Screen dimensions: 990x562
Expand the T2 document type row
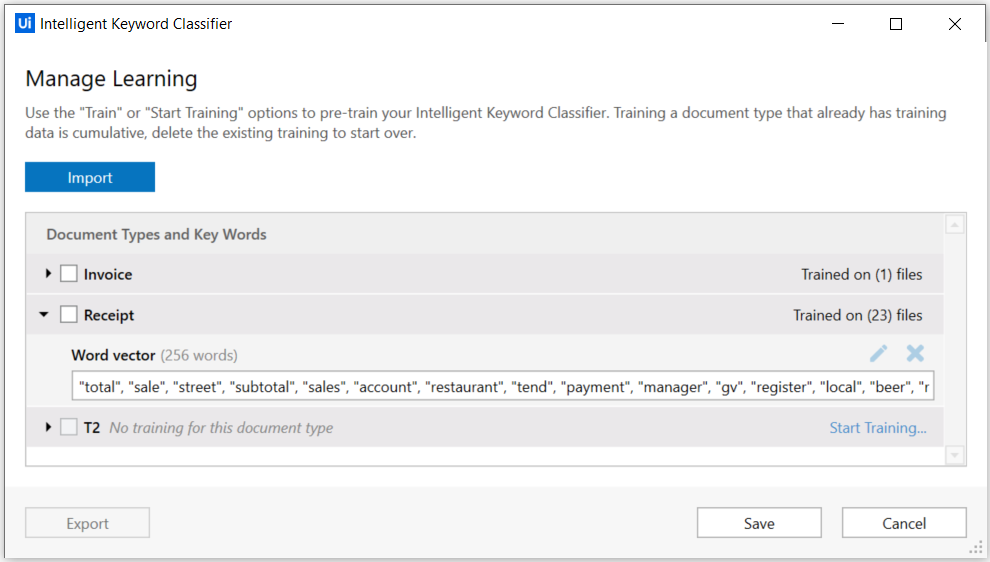(x=48, y=427)
